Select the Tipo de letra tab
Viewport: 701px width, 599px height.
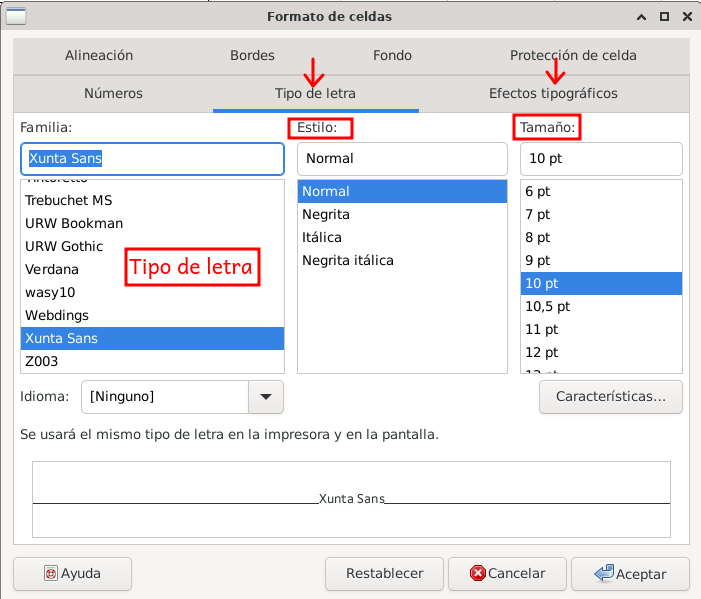click(x=315, y=93)
